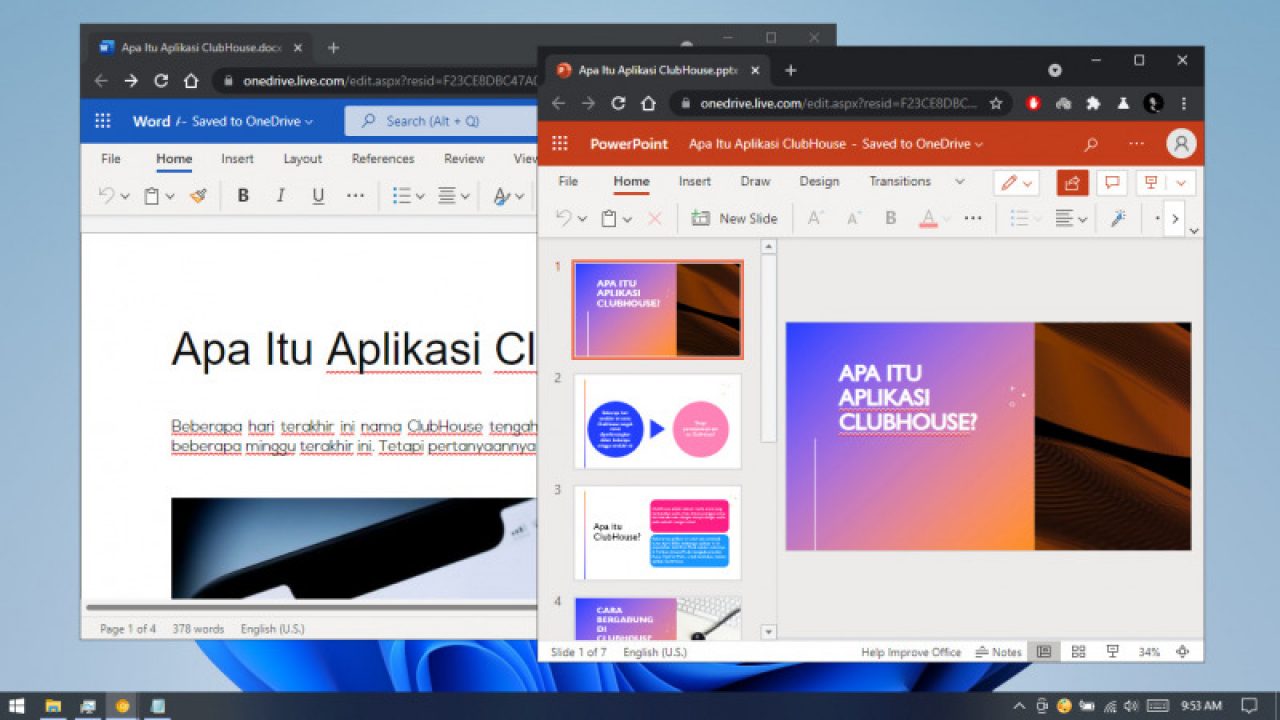The image size is (1280, 720).
Task: Open the PowerPoint app launcher grid
Action: tap(560, 144)
